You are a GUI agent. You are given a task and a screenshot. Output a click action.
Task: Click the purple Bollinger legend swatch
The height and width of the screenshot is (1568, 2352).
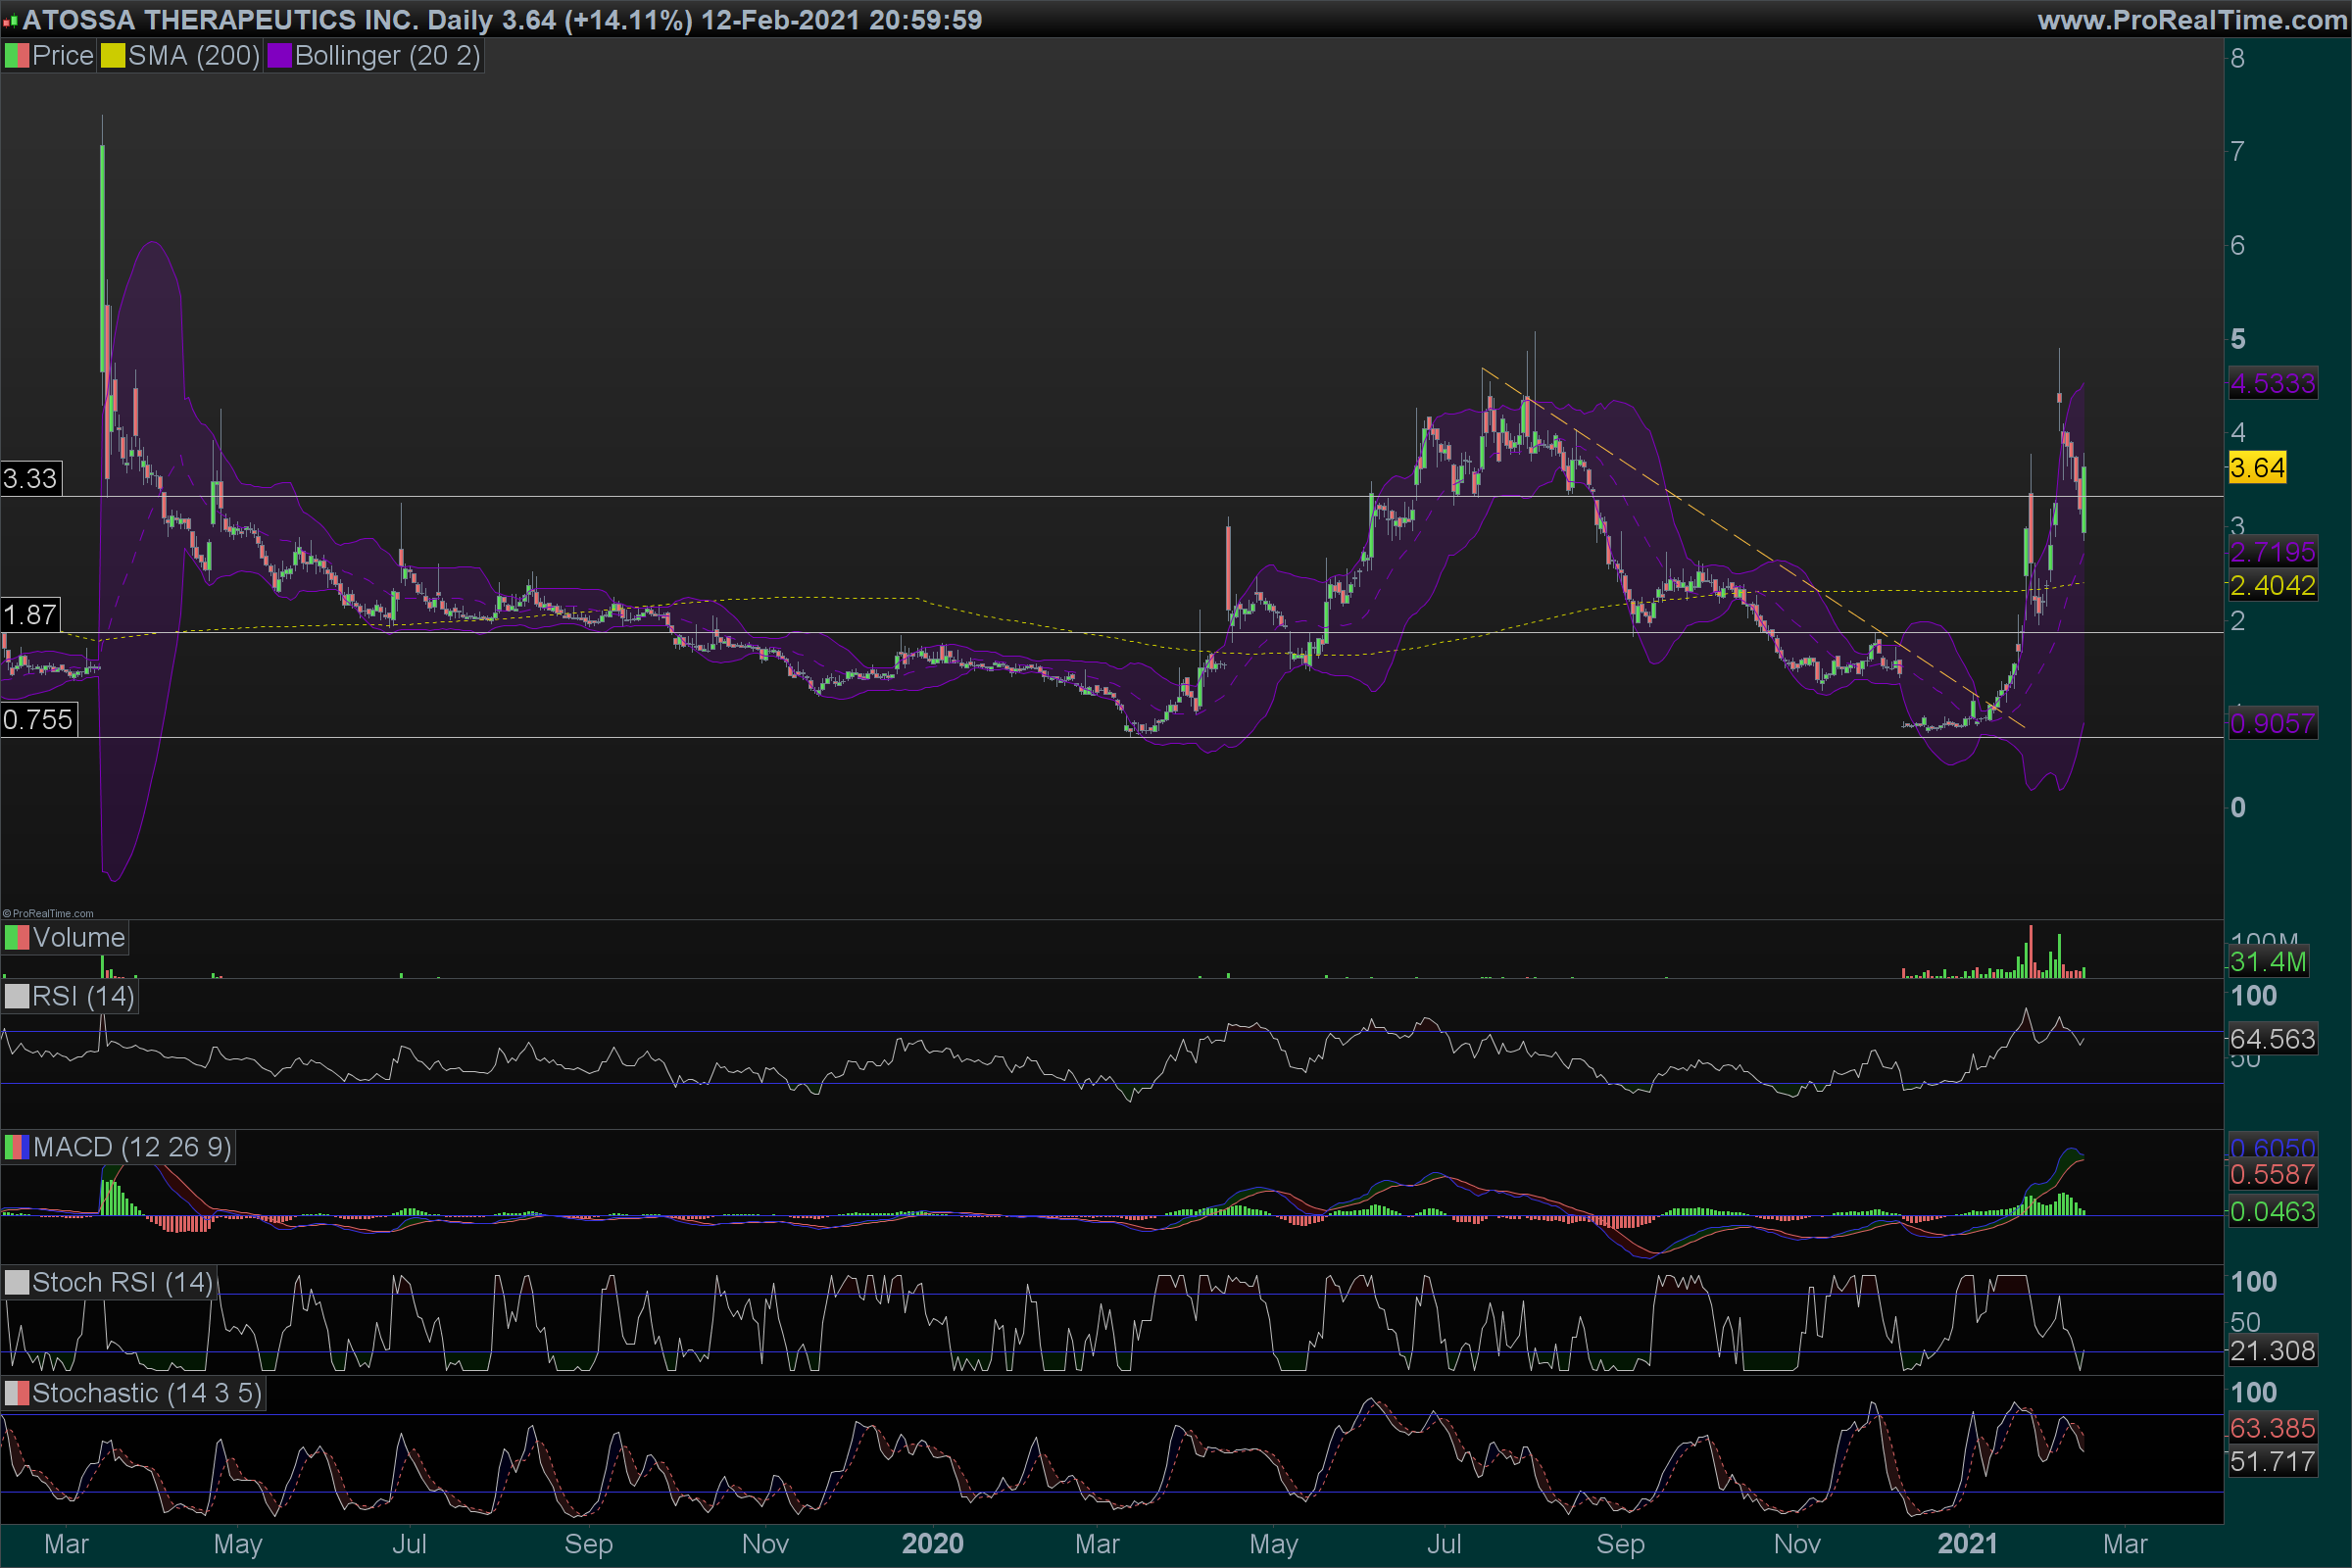[x=279, y=56]
